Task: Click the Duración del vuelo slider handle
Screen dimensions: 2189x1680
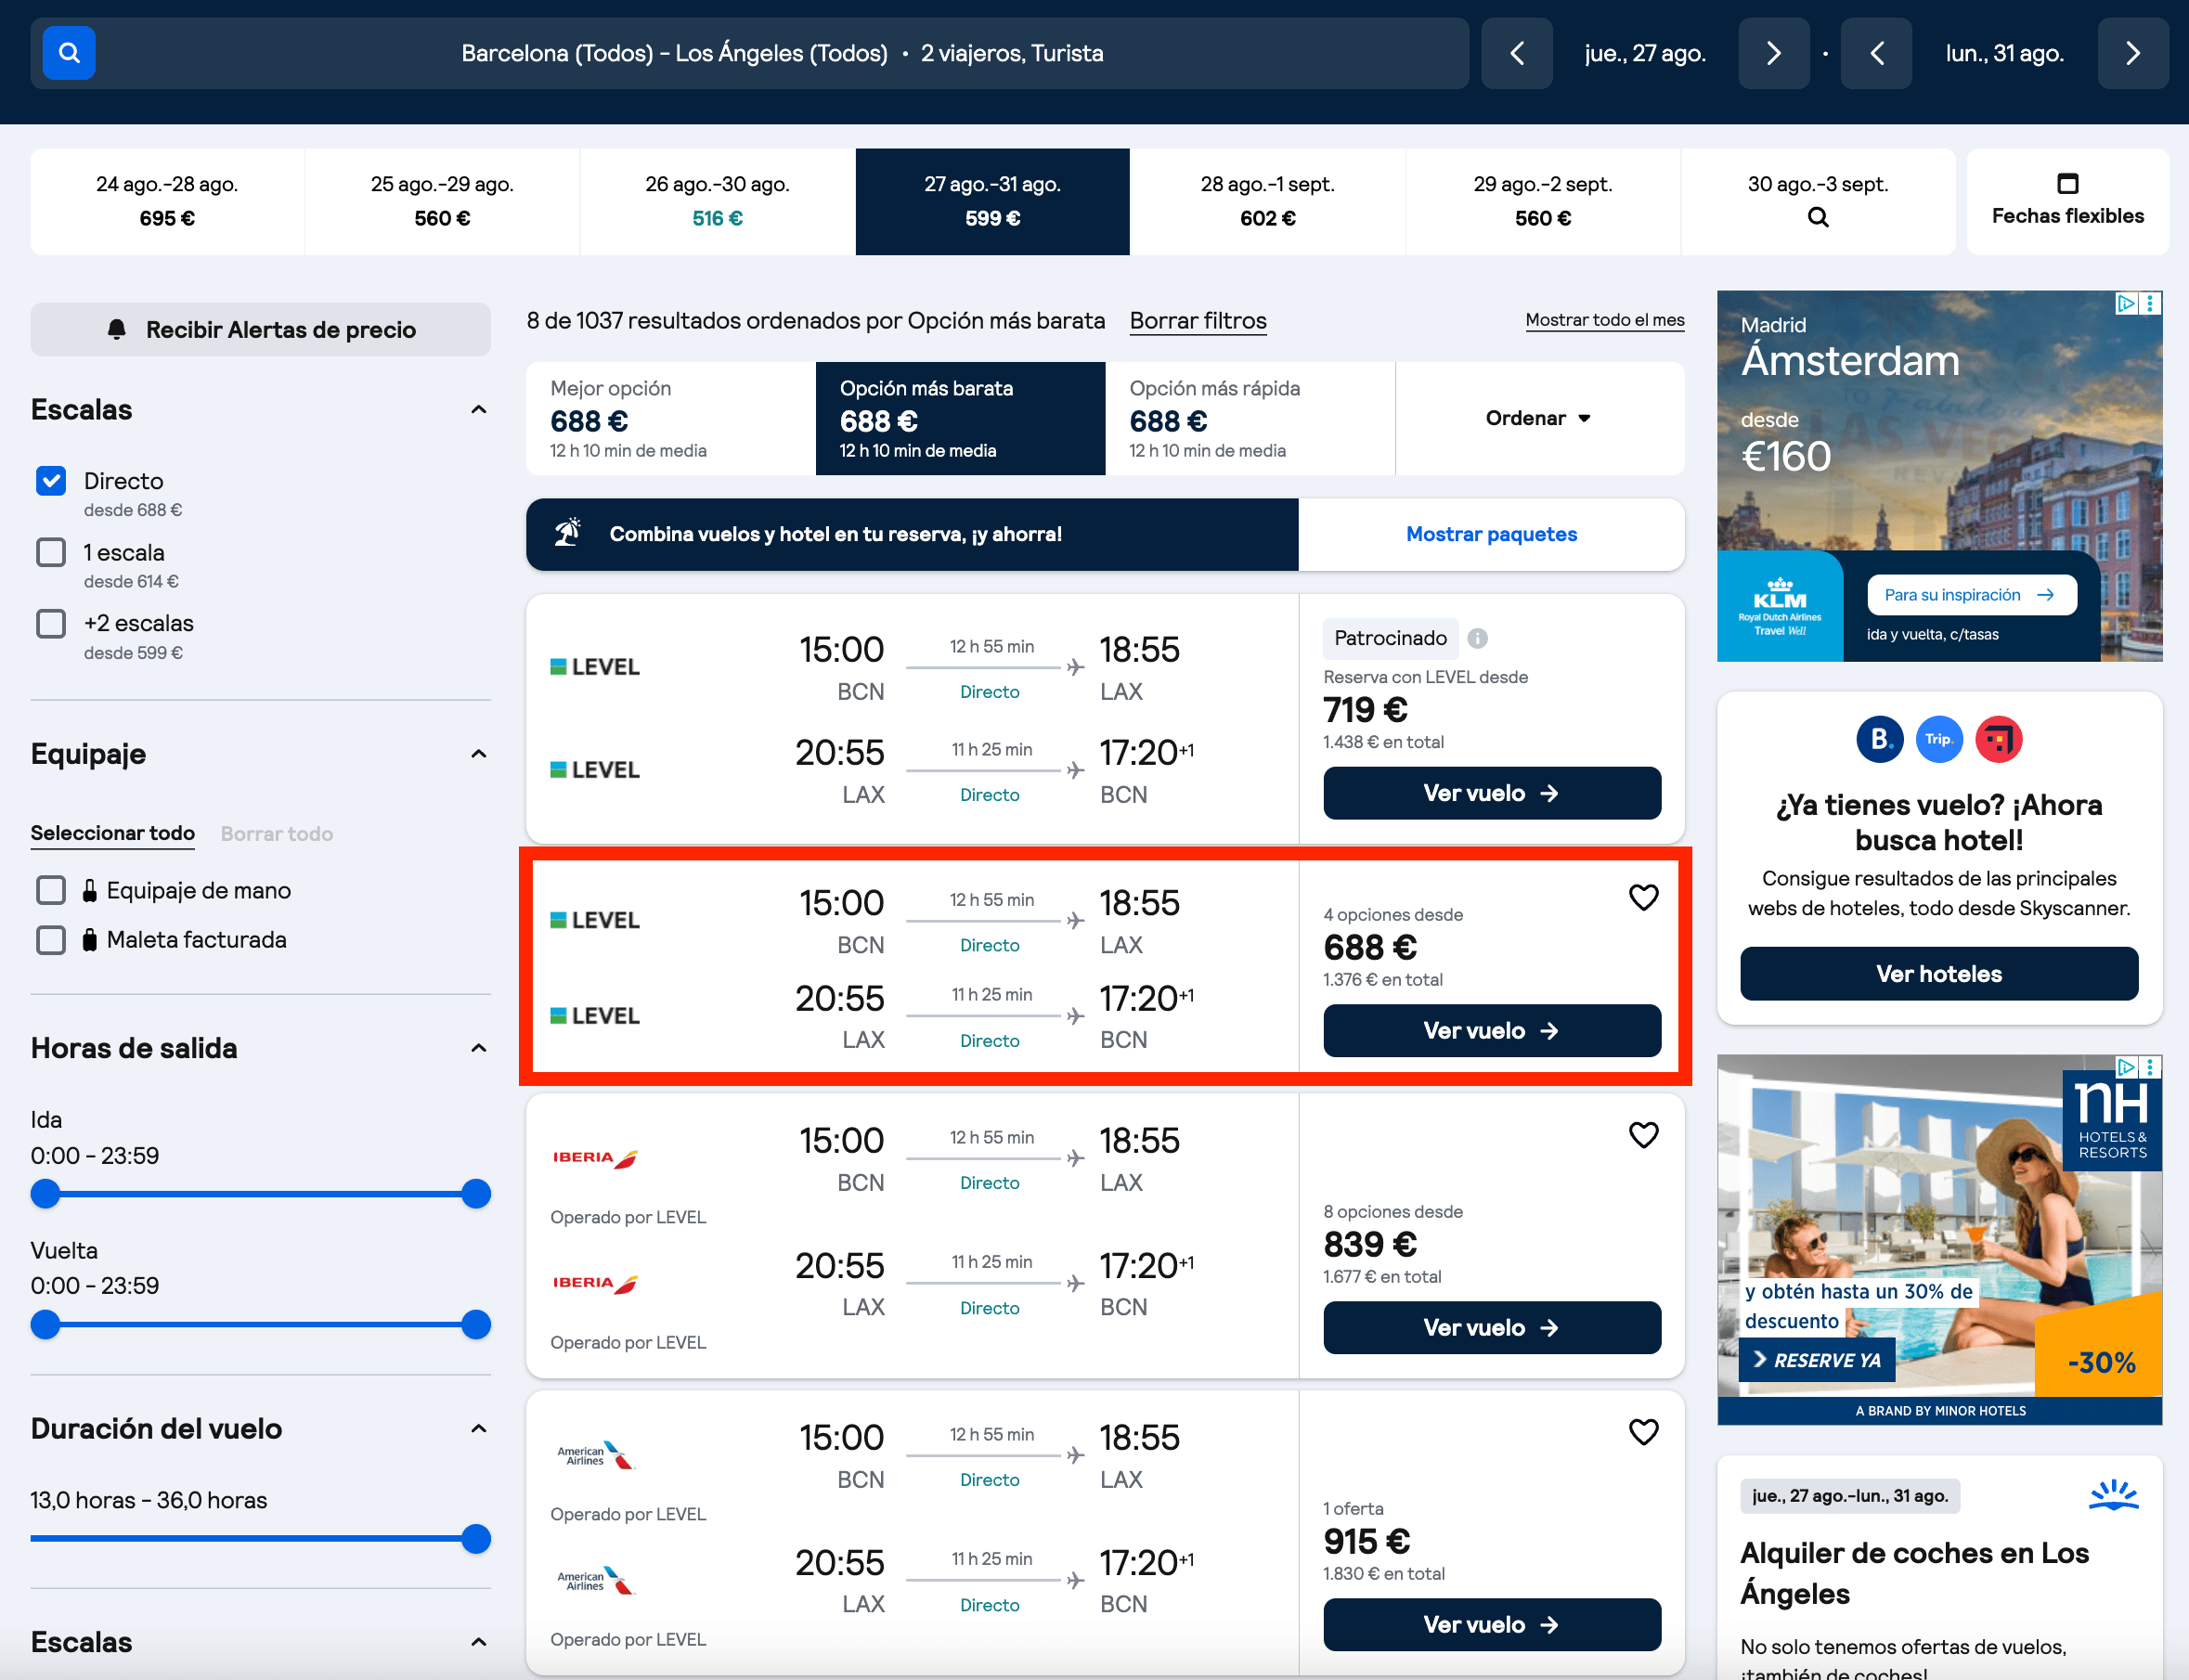Action: tap(476, 1538)
